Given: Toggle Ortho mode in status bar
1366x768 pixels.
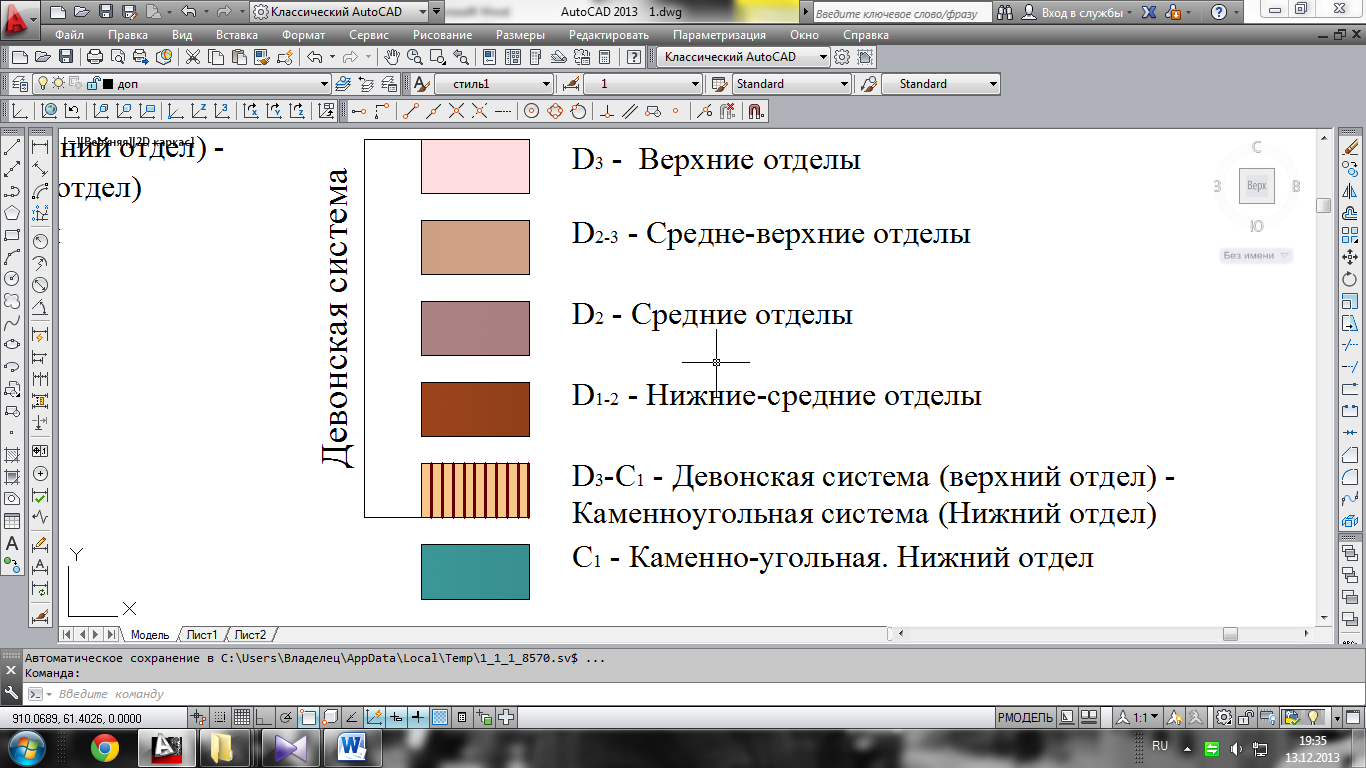Looking at the screenshot, I should pos(264,717).
